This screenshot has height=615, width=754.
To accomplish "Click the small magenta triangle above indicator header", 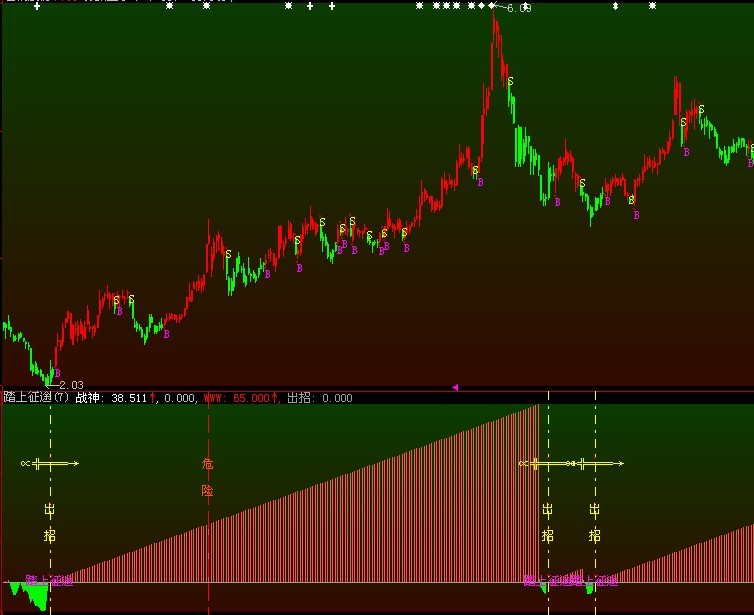I will click(x=455, y=387).
